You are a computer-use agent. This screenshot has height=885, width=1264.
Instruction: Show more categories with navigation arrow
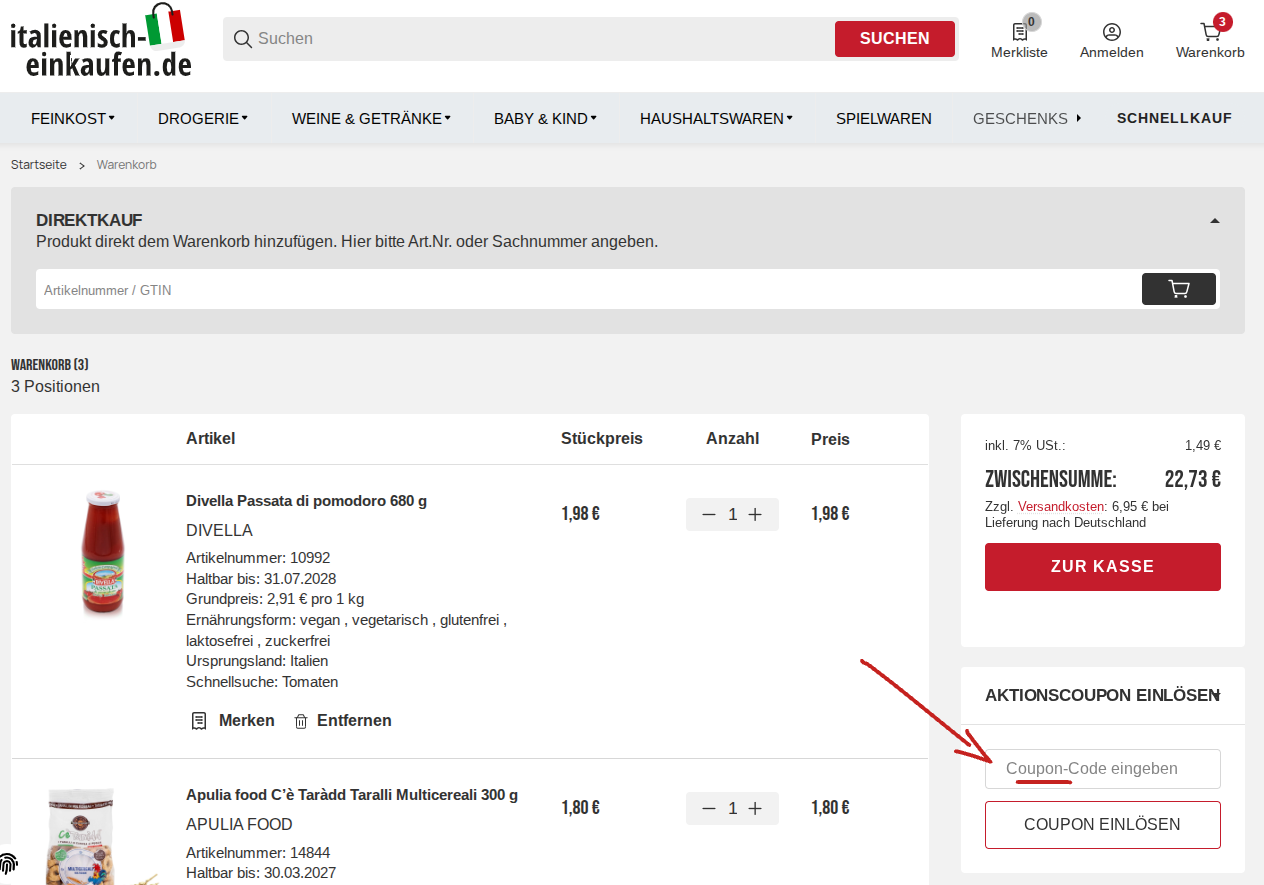click(1079, 118)
